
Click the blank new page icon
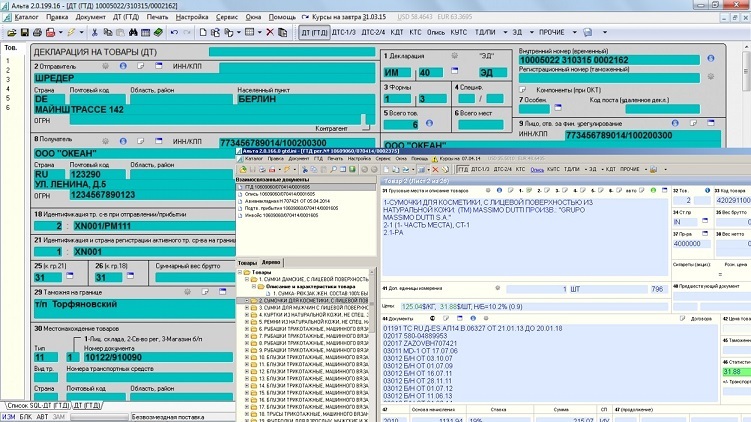point(203,33)
